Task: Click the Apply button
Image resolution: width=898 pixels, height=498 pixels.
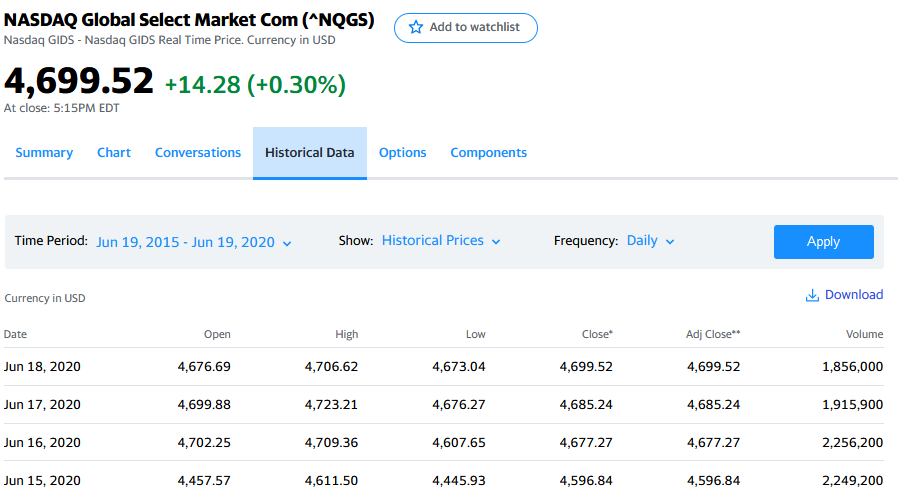Action: pyautogui.click(x=824, y=242)
